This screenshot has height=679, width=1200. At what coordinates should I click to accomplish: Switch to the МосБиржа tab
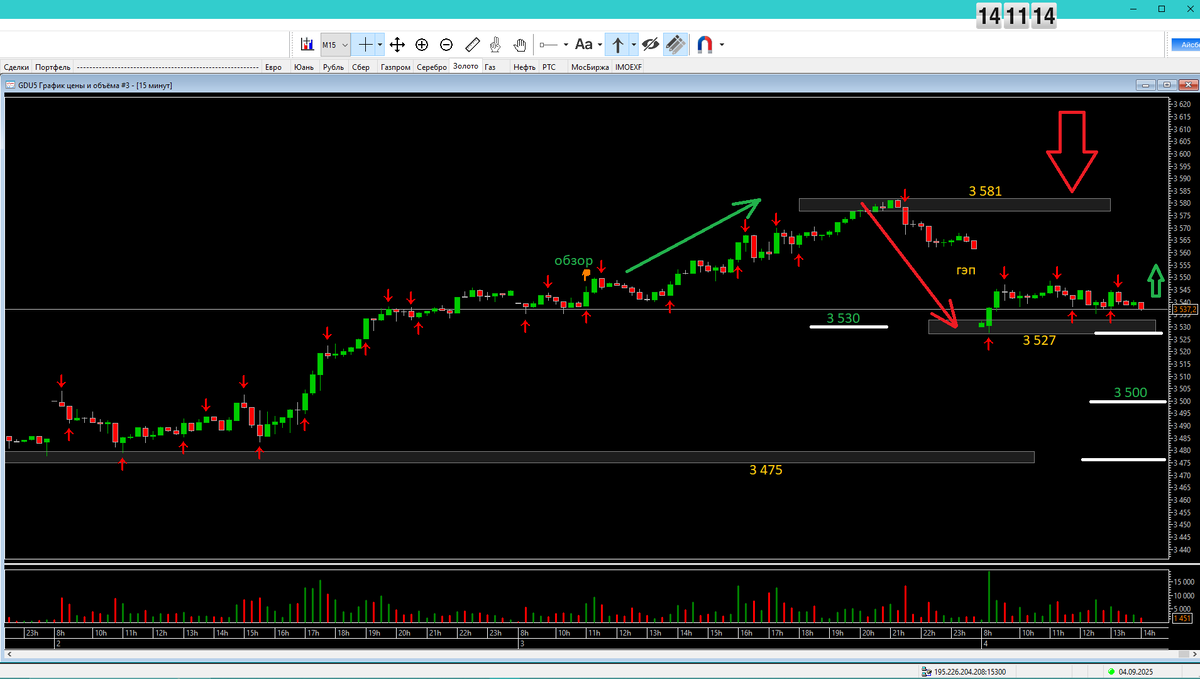[x=590, y=67]
